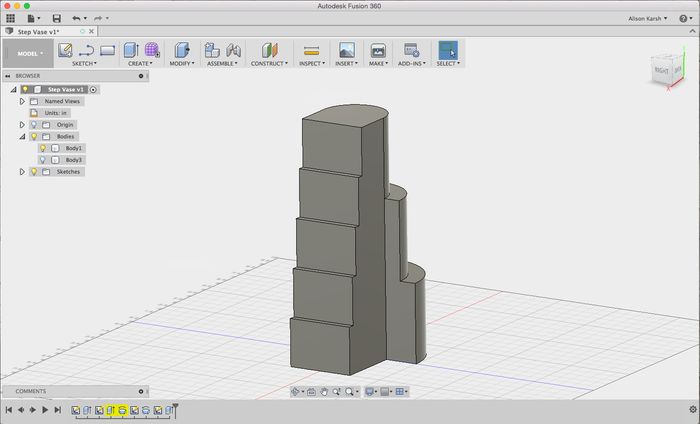Viewport: 700px width, 424px height.
Task: Open the data panel grid icon
Action: (x=11, y=18)
